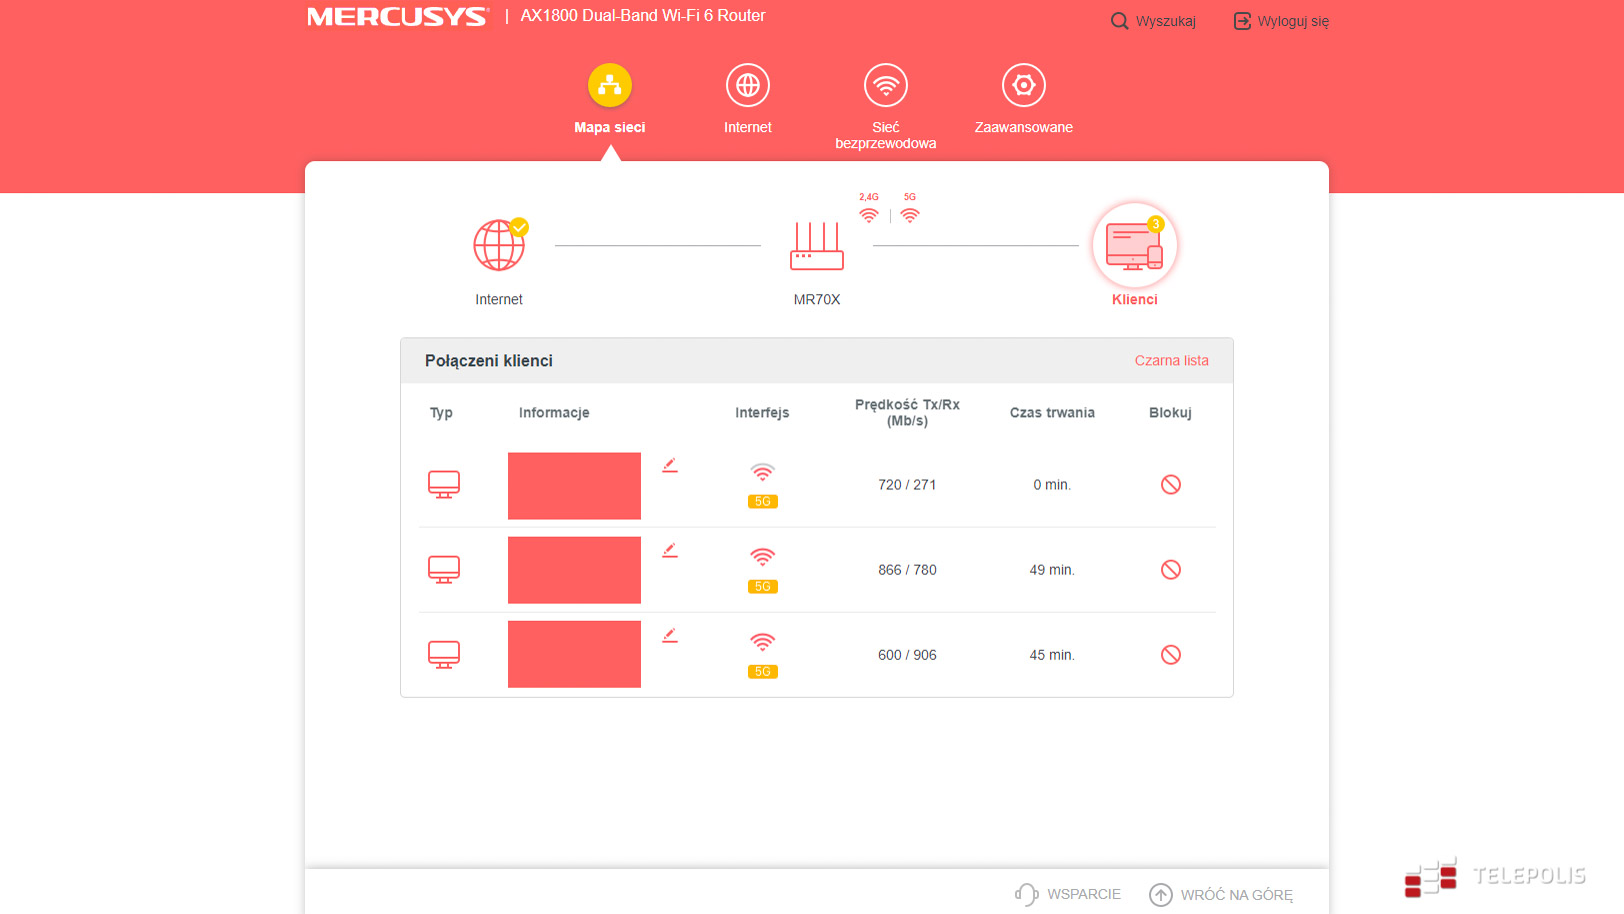This screenshot has width=1624, height=914.
Task: Edit name of the first client
Action: click(x=670, y=465)
